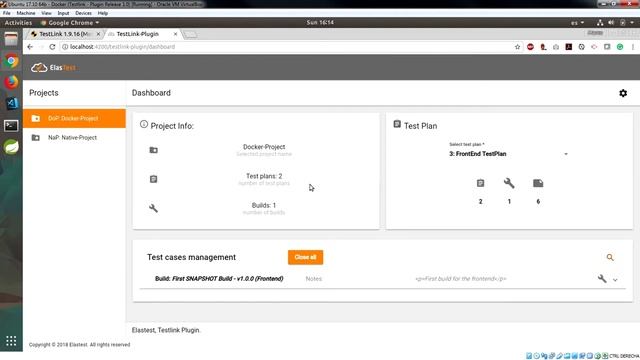
Task: Open search in Test cases management
Action: click(x=610, y=257)
